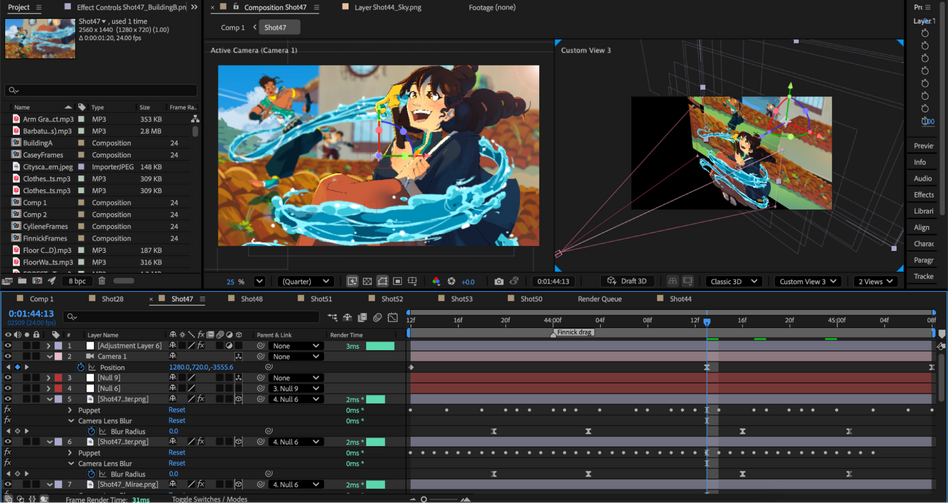Reset exposure using the aperture icon
This screenshot has width=948, height=503.
pyautogui.click(x=451, y=282)
